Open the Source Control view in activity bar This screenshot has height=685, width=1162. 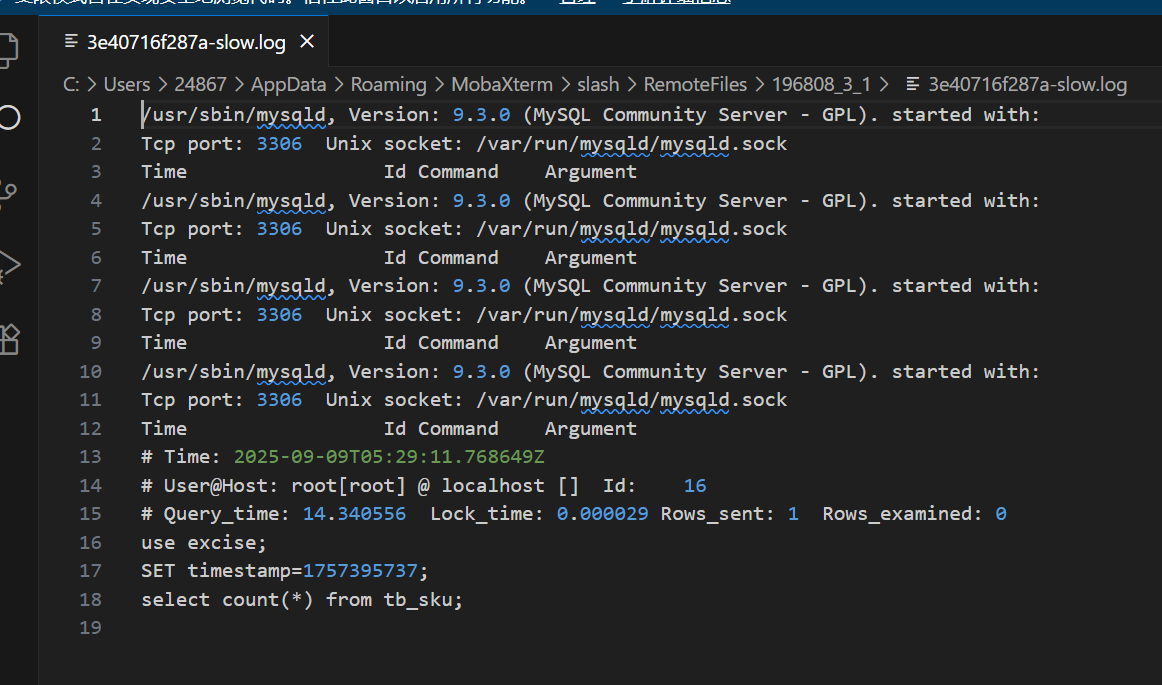coord(7,193)
